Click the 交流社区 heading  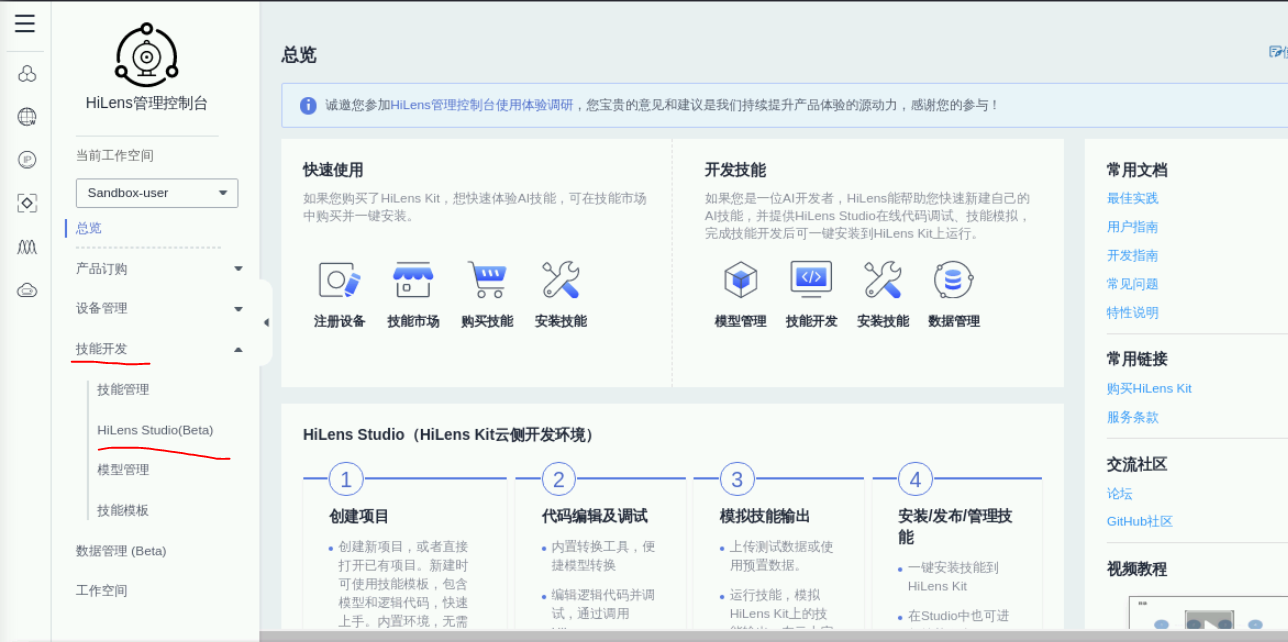[x=1137, y=465]
